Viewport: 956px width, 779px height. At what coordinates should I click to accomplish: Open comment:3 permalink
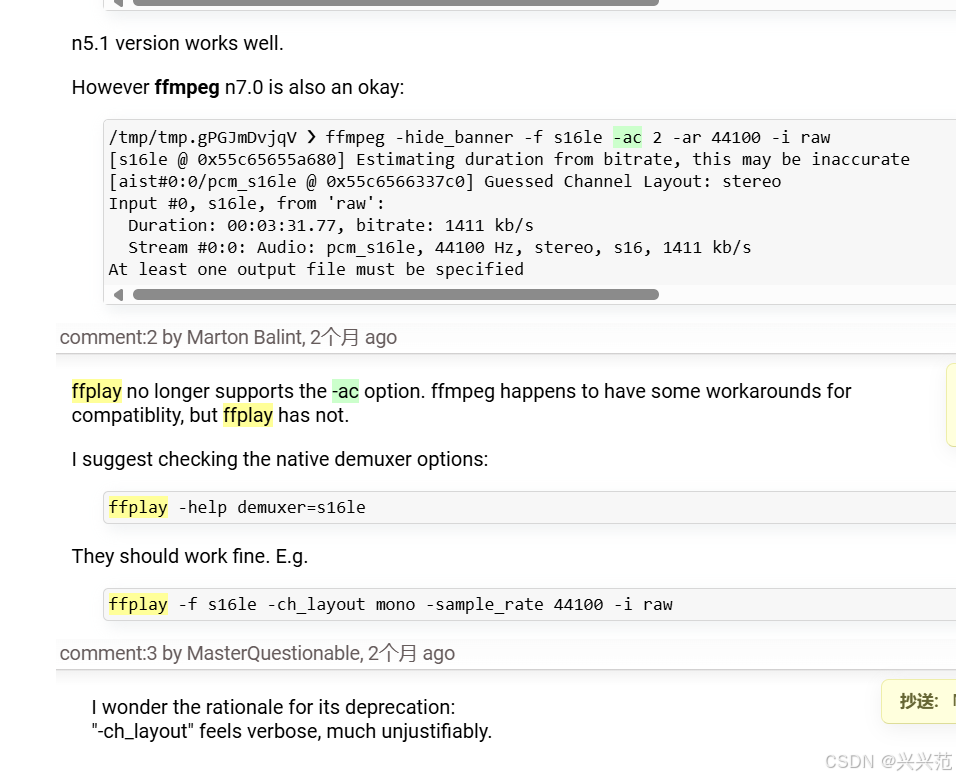108,653
